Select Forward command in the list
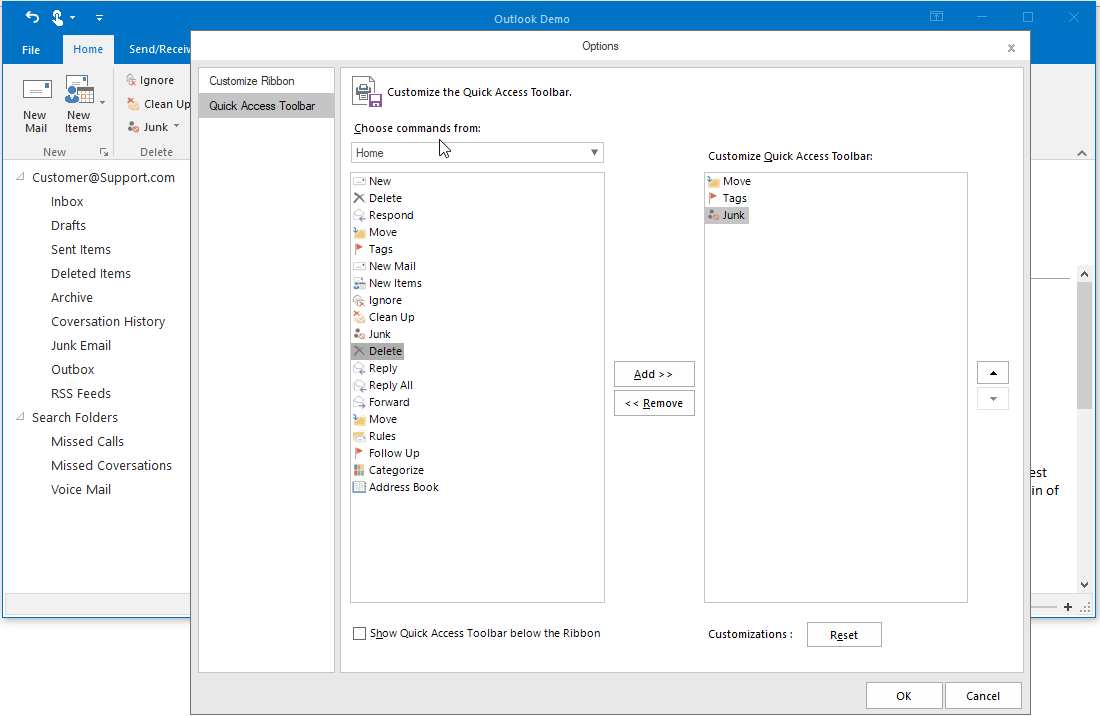The height and width of the screenshot is (716, 1100). pyautogui.click(x=388, y=402)
